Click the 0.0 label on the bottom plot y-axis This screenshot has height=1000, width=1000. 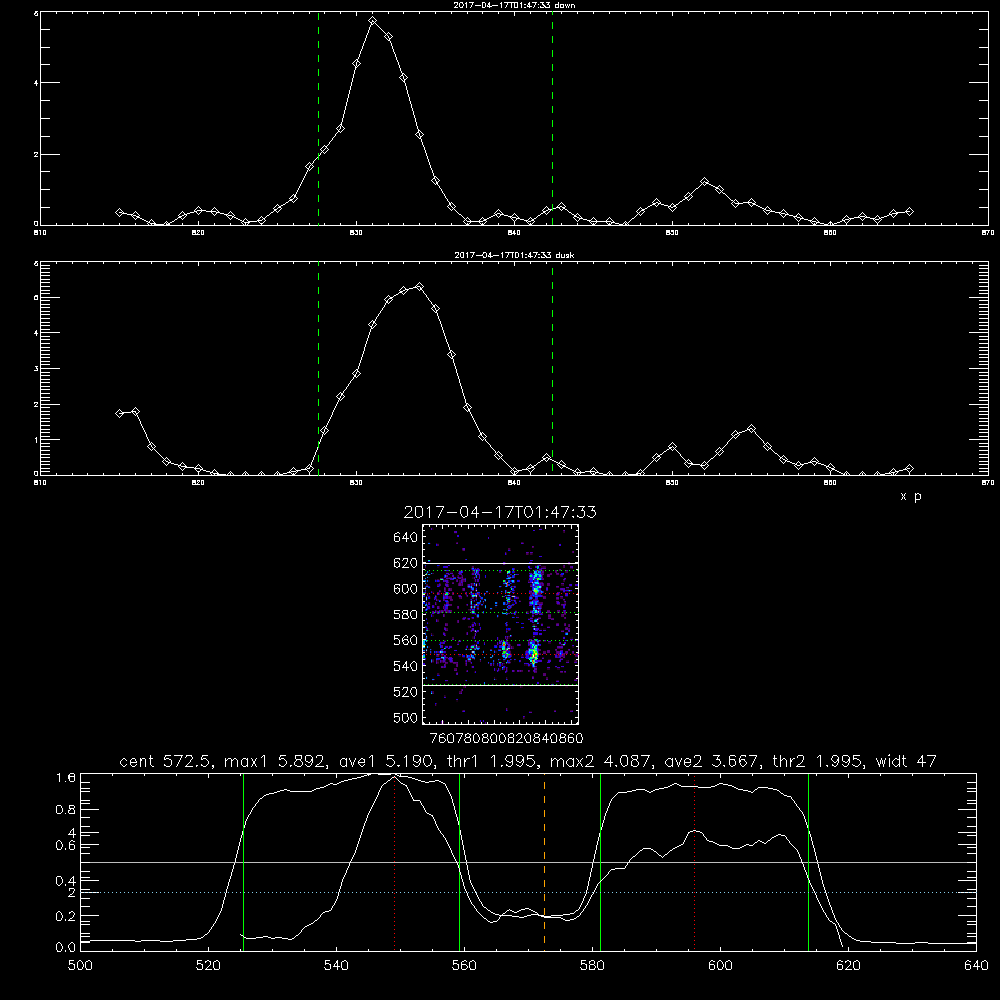[66, 948]
